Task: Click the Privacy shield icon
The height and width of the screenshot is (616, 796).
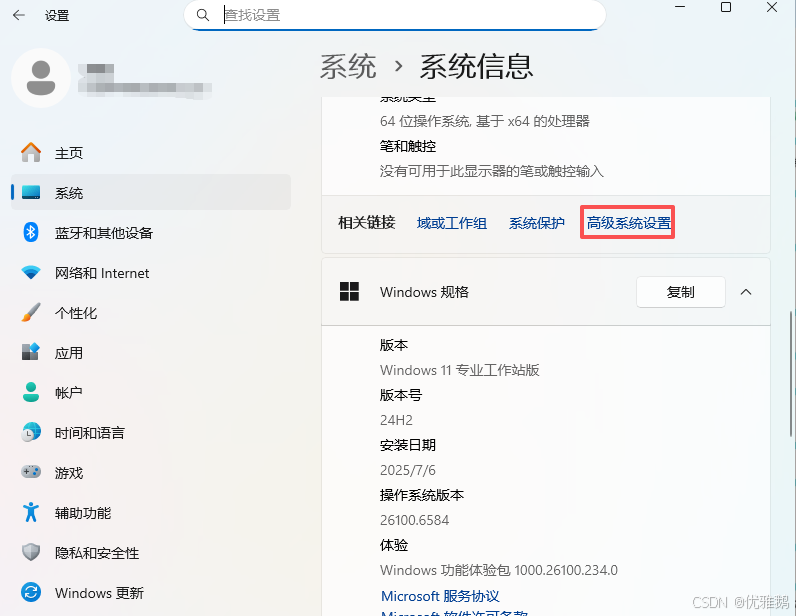Action: (x=31, y=553)
